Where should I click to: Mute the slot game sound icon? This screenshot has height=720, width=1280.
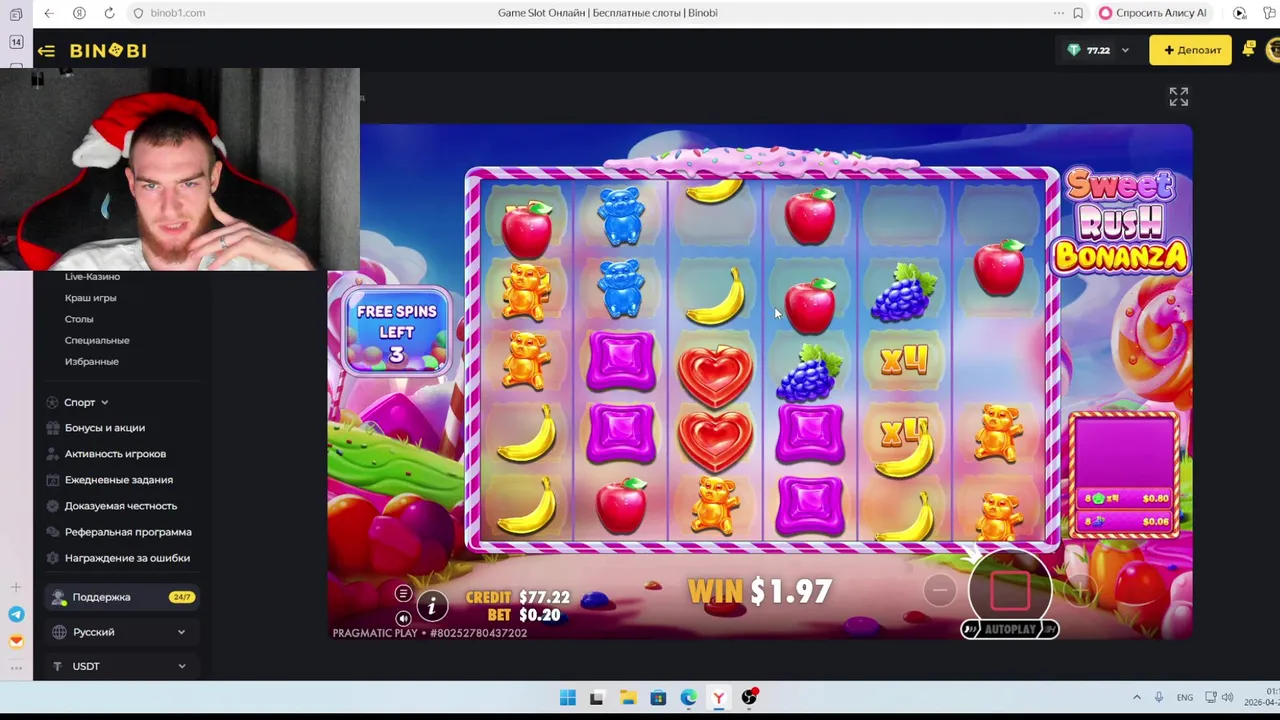403,619
